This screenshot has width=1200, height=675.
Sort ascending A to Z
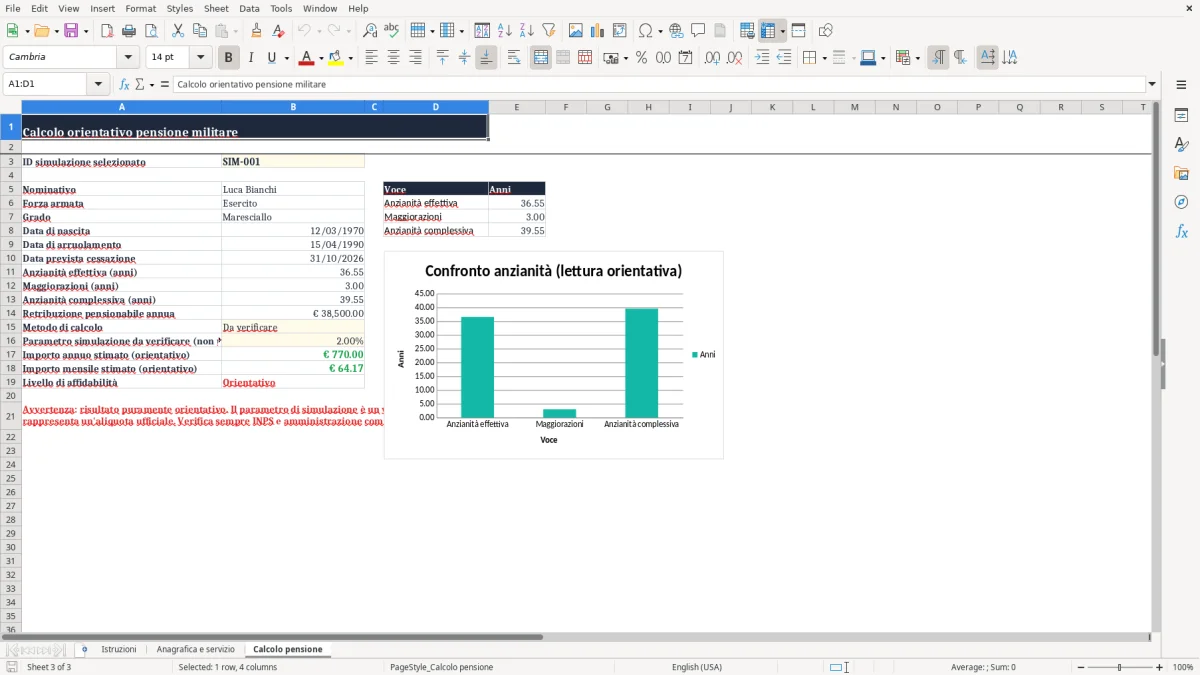pyautogui.click(x=505, y=31)
